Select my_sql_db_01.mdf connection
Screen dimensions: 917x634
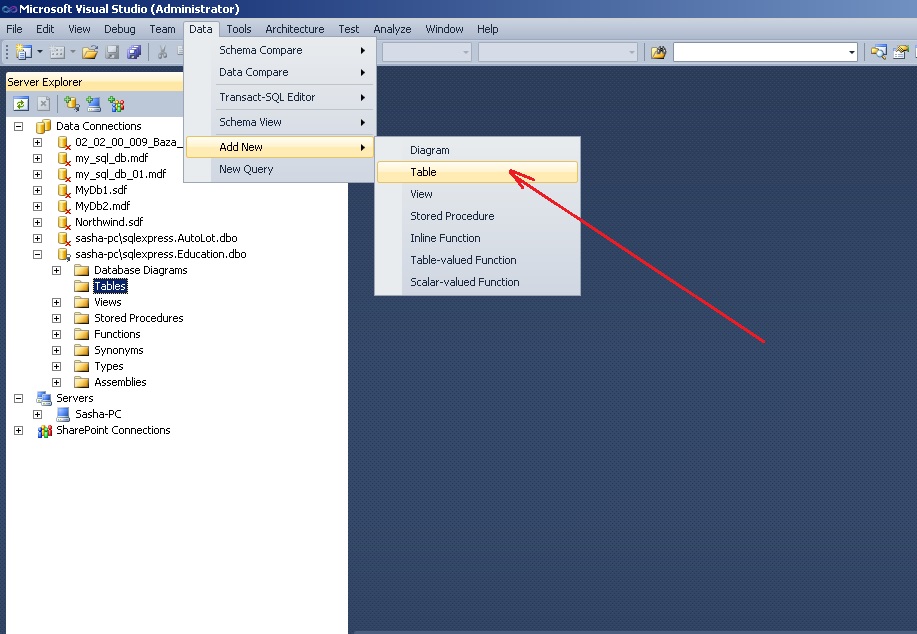point(120,174)
